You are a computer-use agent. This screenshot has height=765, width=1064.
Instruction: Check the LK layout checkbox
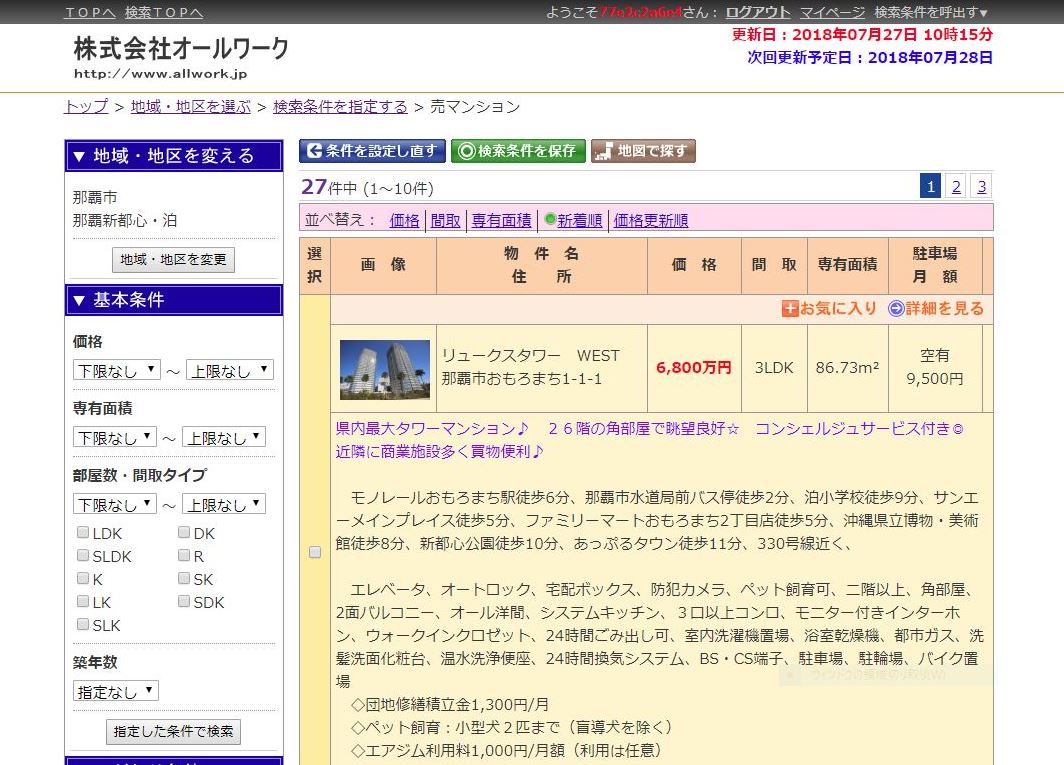point(83,601)
